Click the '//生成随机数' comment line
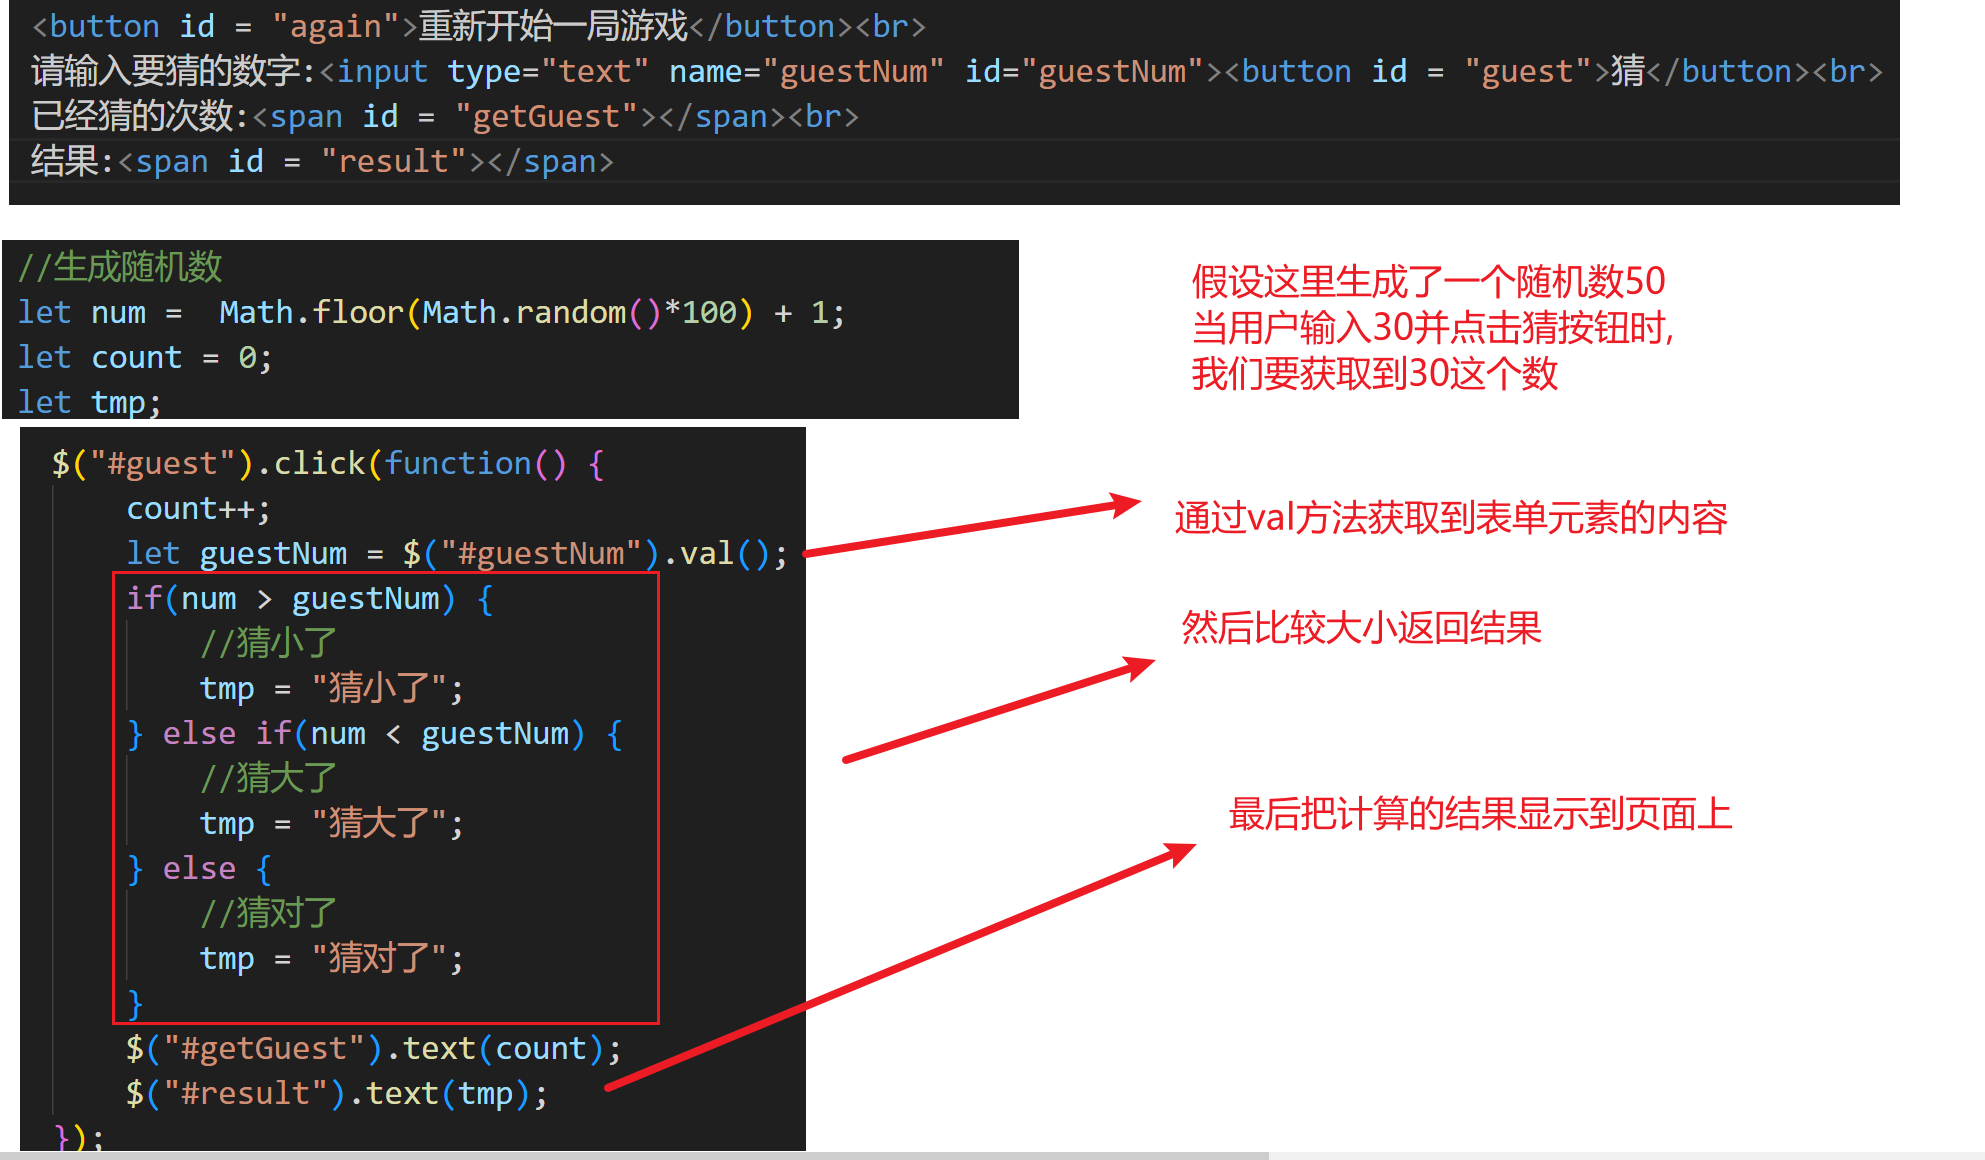This screenshot has height=1160, width=1985. click(x=120, y=267)
